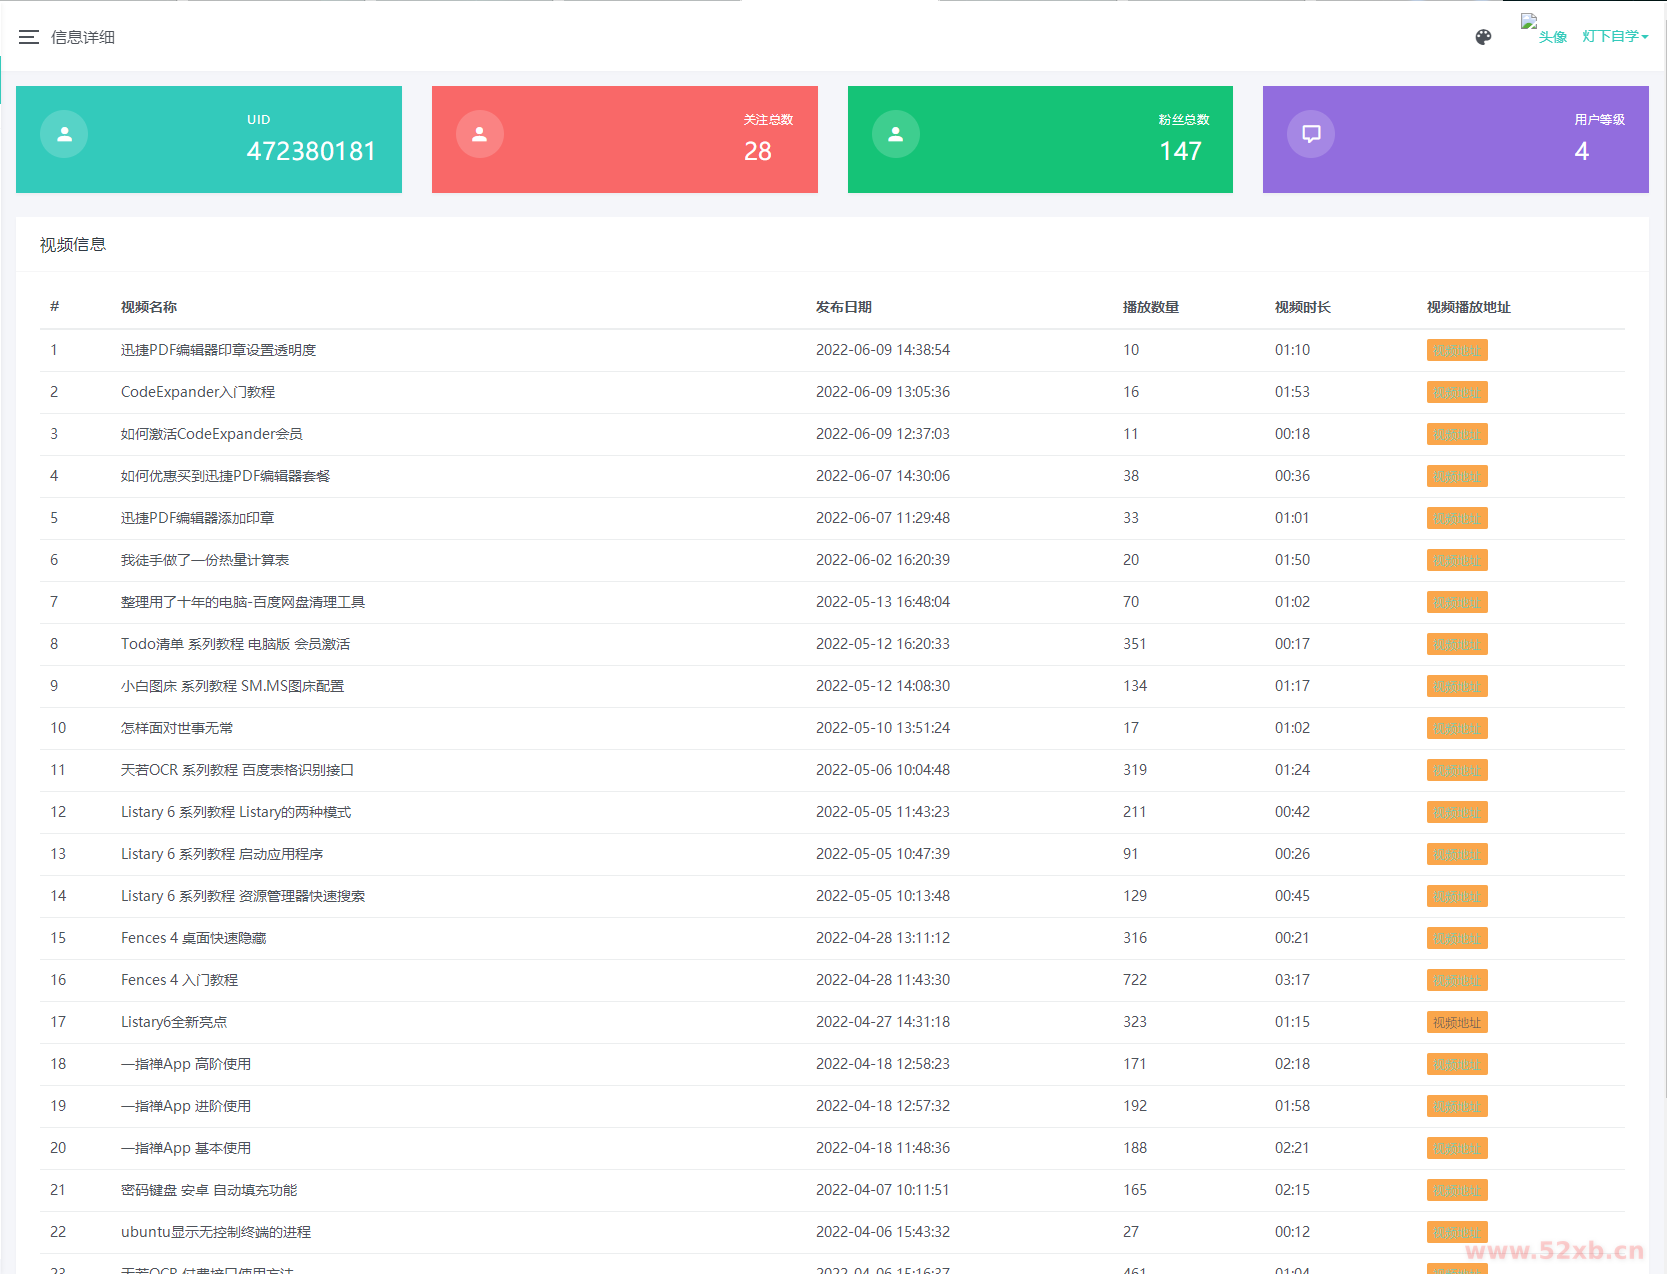Click the 播放数量 column header
Image resolution: width=1667 pixels, height=1274 pixels.
(x=1150, y=307)
